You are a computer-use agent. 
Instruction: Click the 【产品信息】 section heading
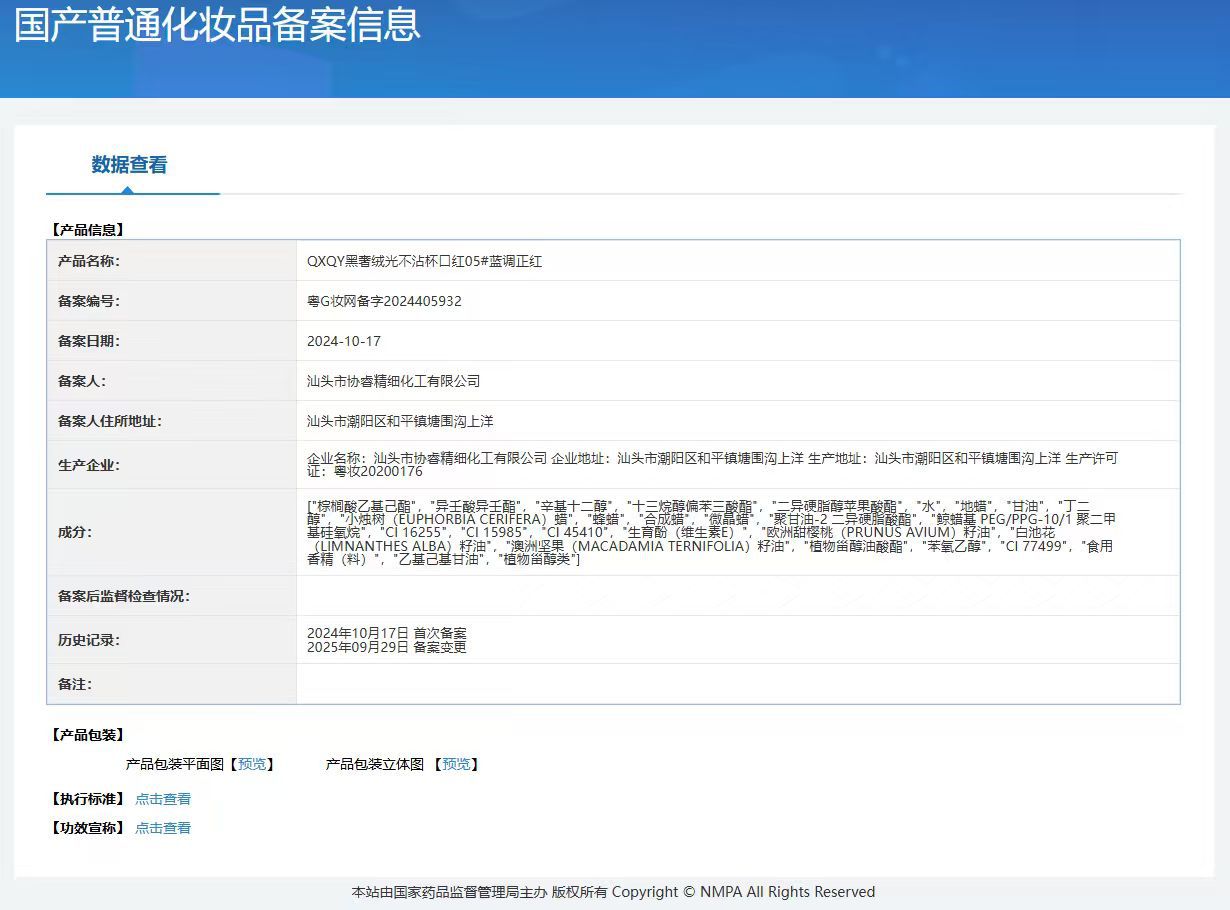(x=88, y=230)
